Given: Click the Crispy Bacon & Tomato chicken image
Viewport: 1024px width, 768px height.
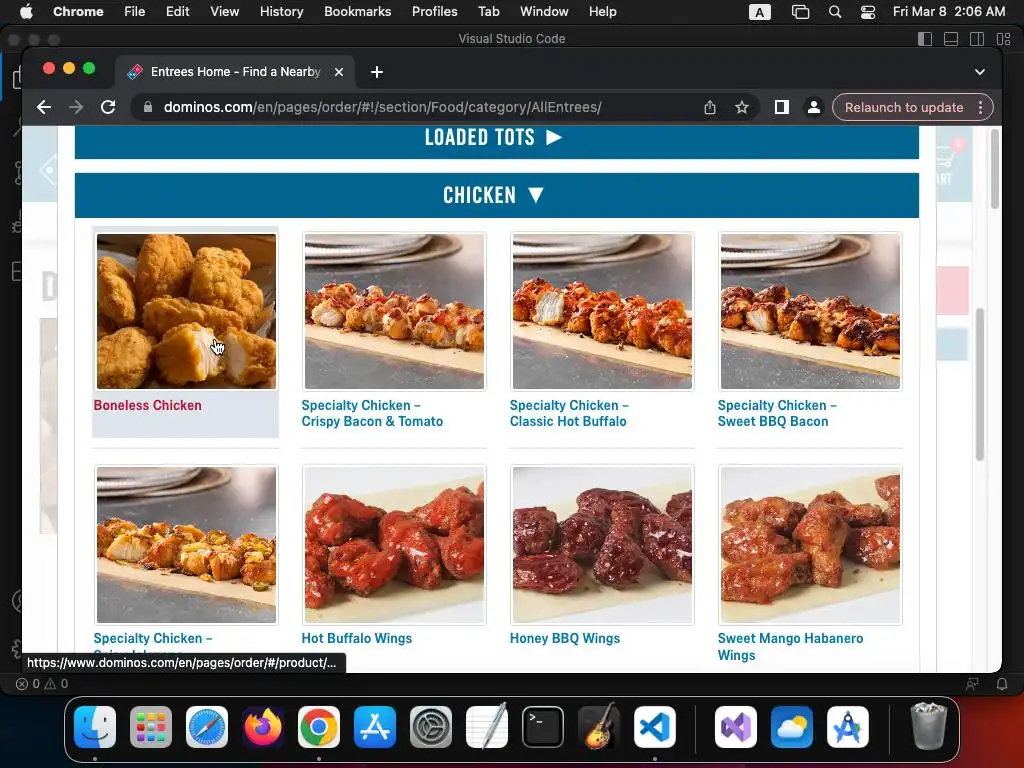Looking at the screenshot, I should coord(394,311).
